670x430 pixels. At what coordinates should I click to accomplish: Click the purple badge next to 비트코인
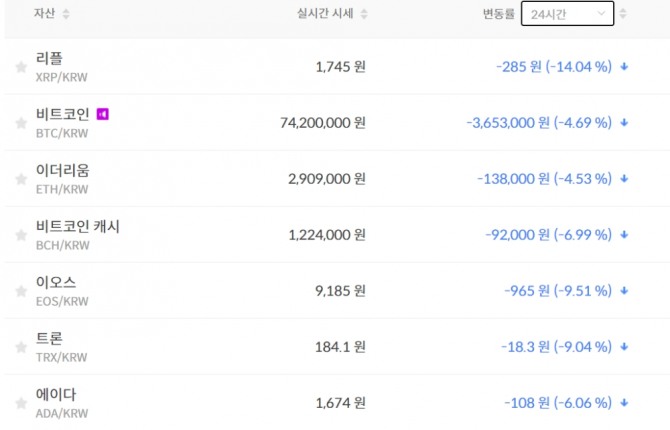point(102,114)
